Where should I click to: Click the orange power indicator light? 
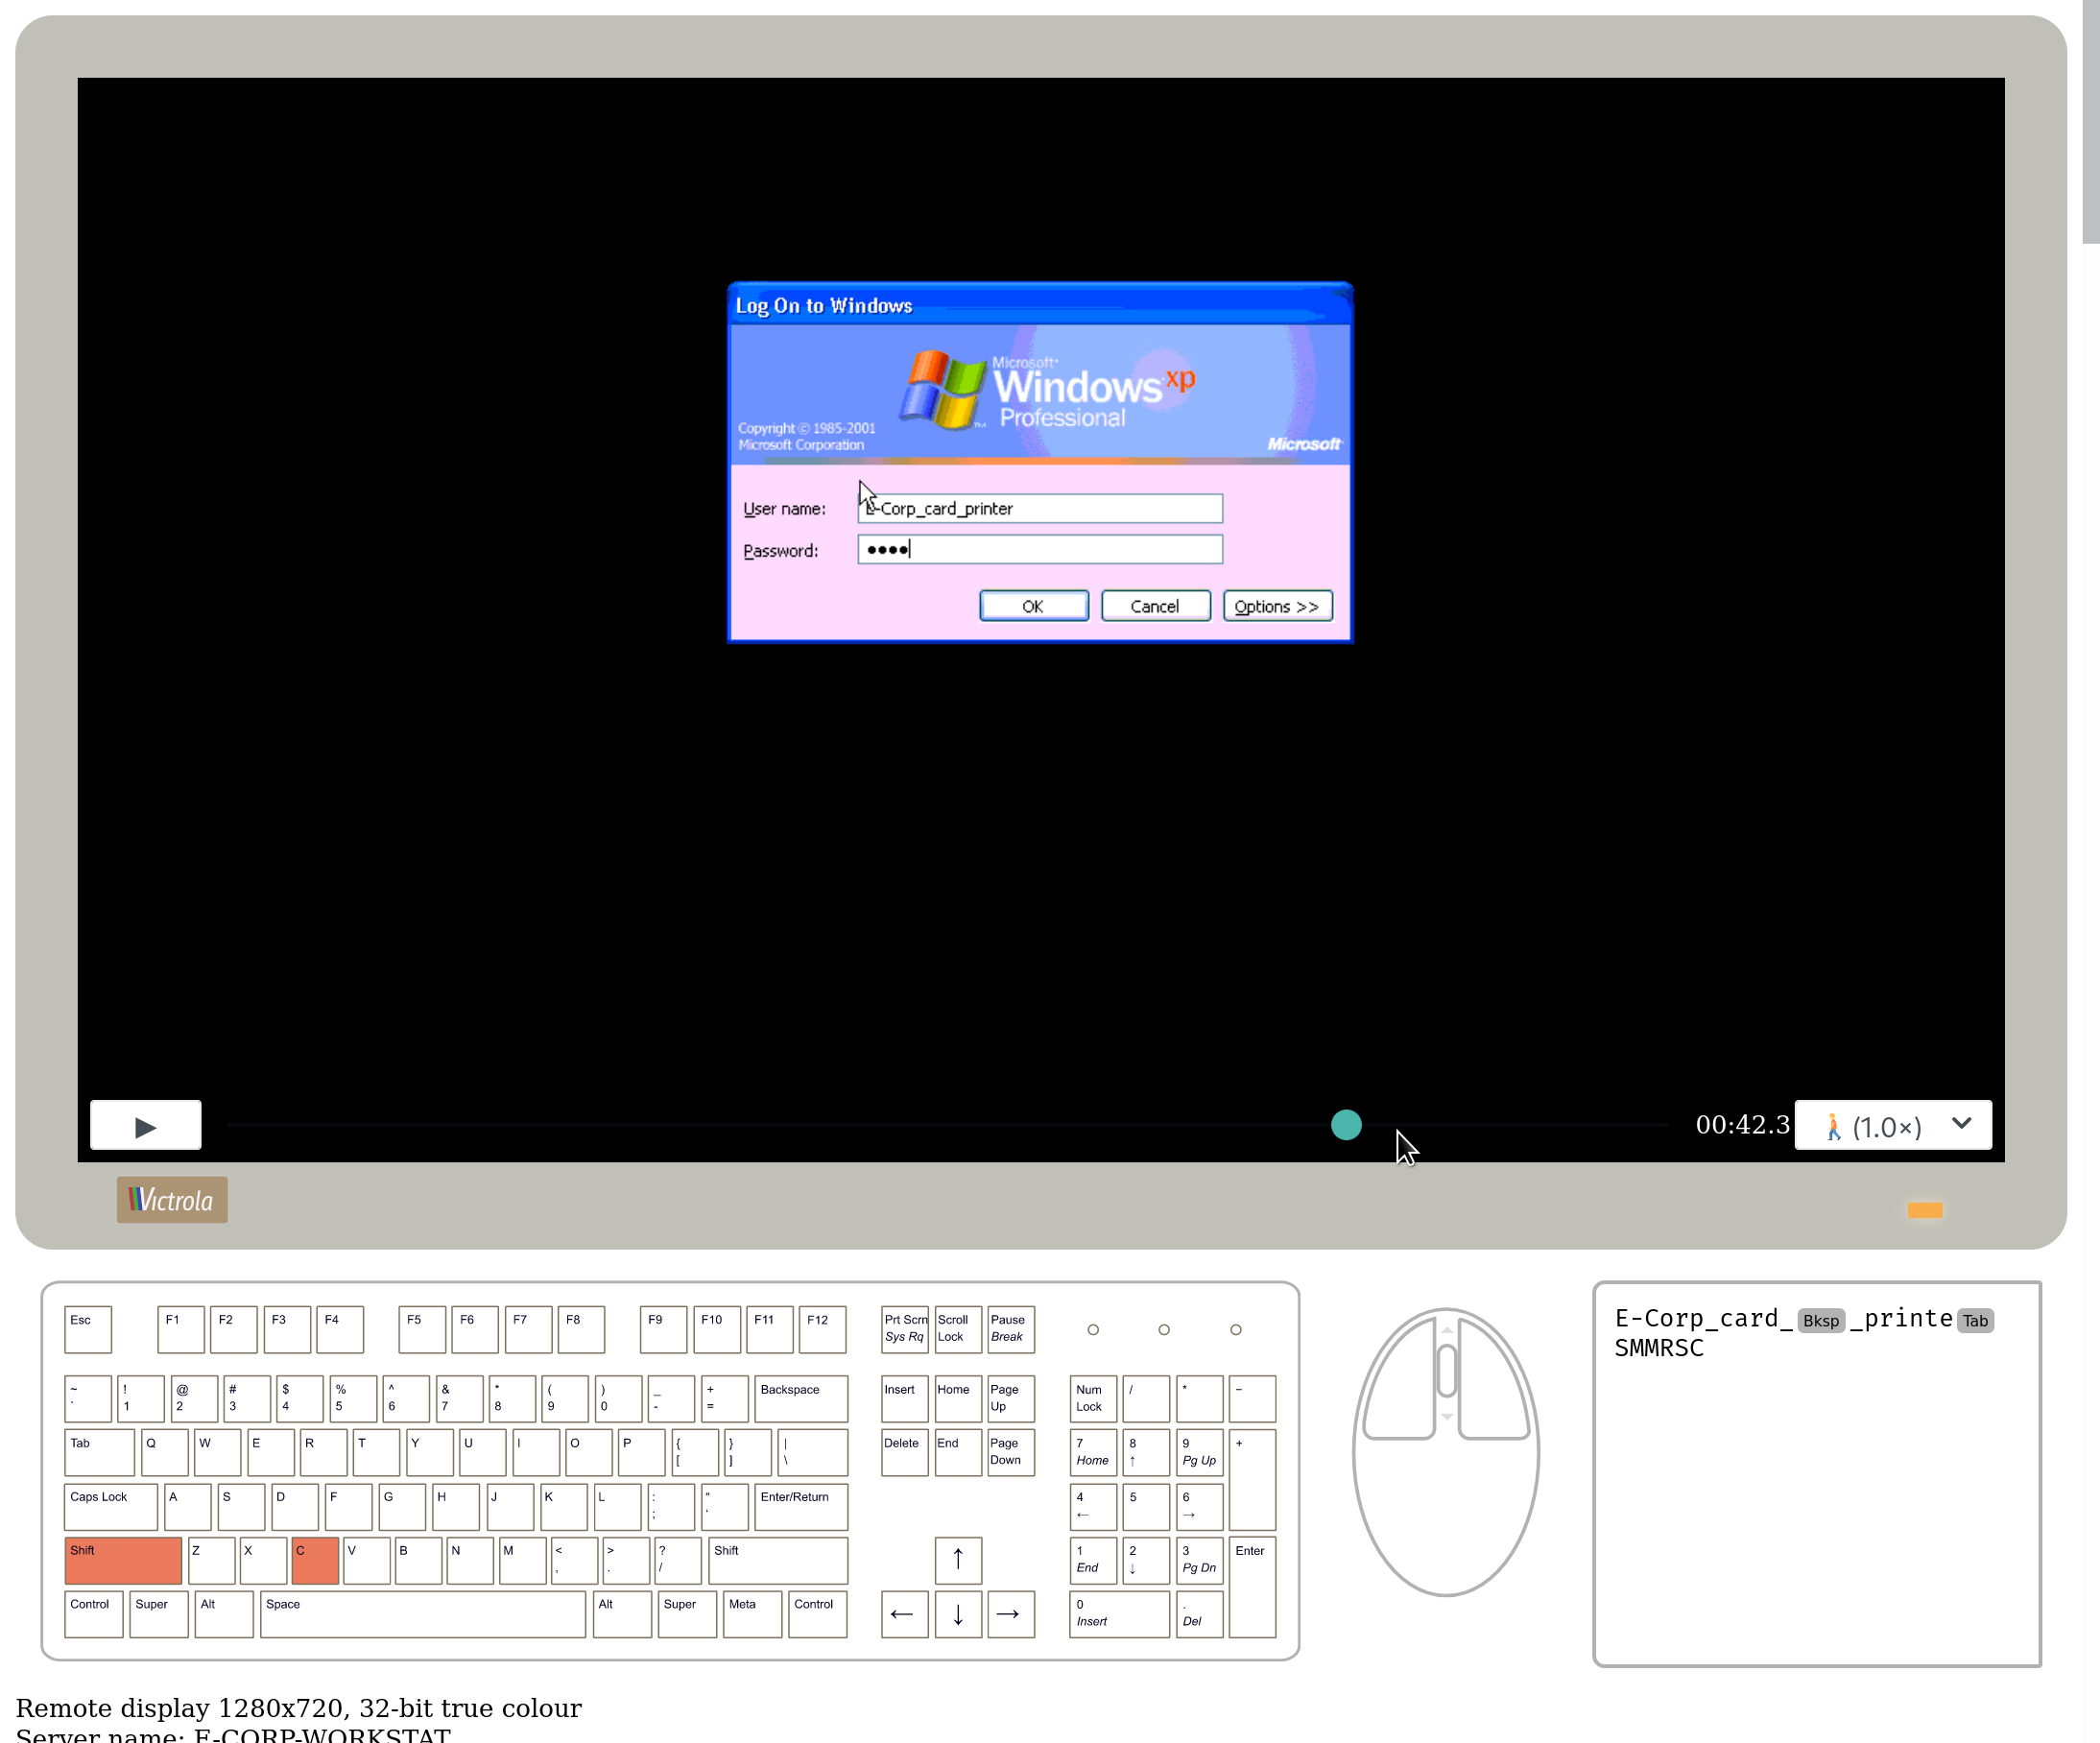[1924, 1210]
